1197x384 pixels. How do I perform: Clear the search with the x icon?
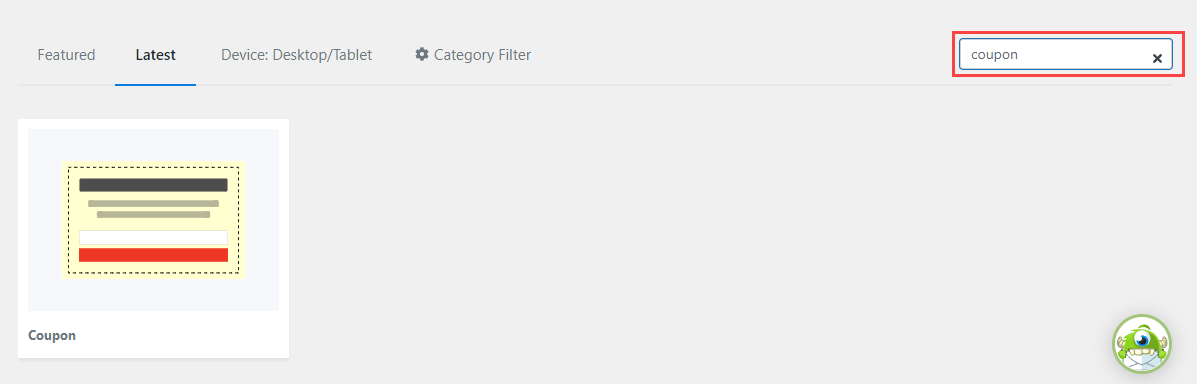(x=1157, y=58)
